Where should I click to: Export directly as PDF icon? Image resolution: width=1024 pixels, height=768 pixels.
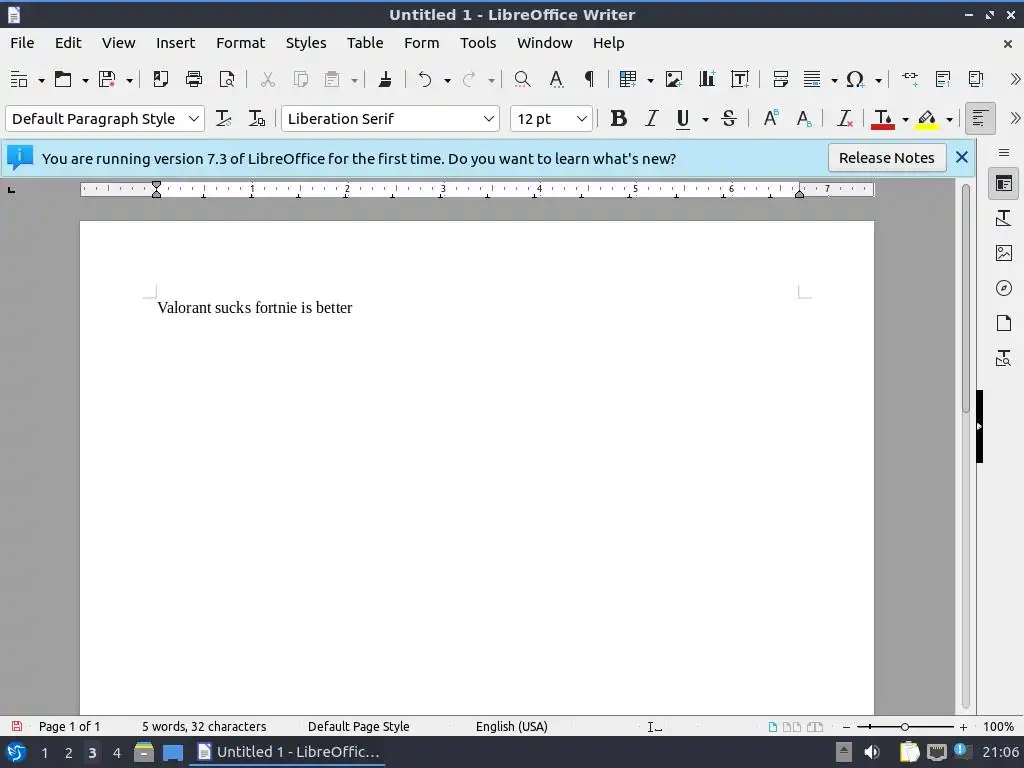coord(160,80)
